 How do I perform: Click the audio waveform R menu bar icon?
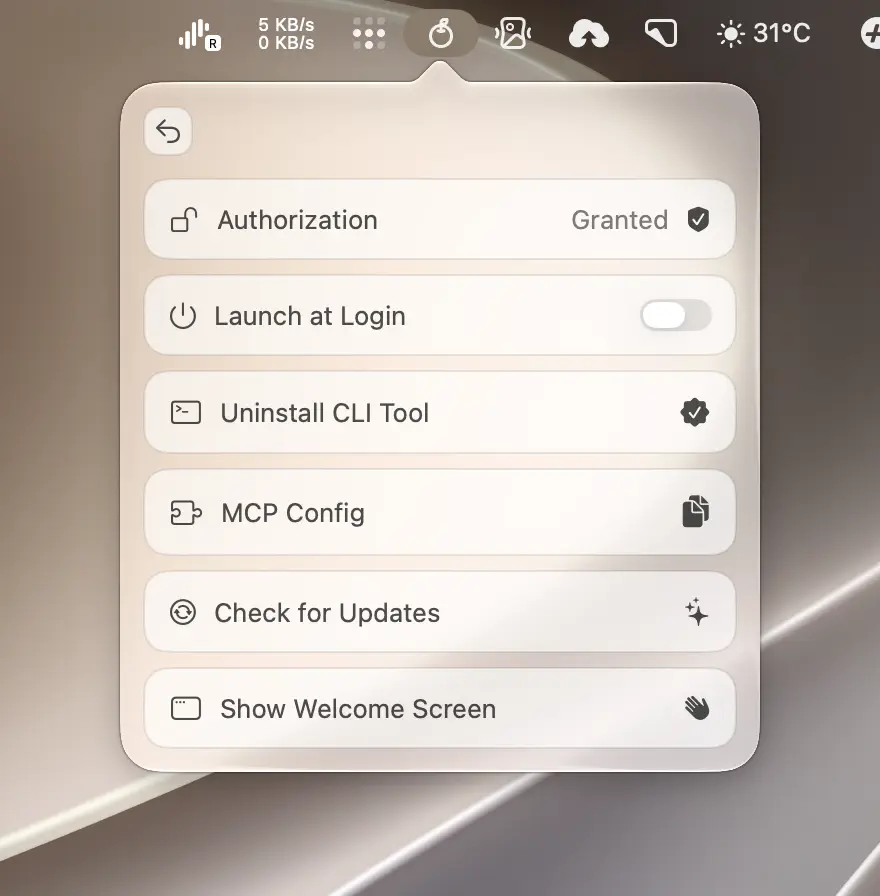[x=199, y=34]
